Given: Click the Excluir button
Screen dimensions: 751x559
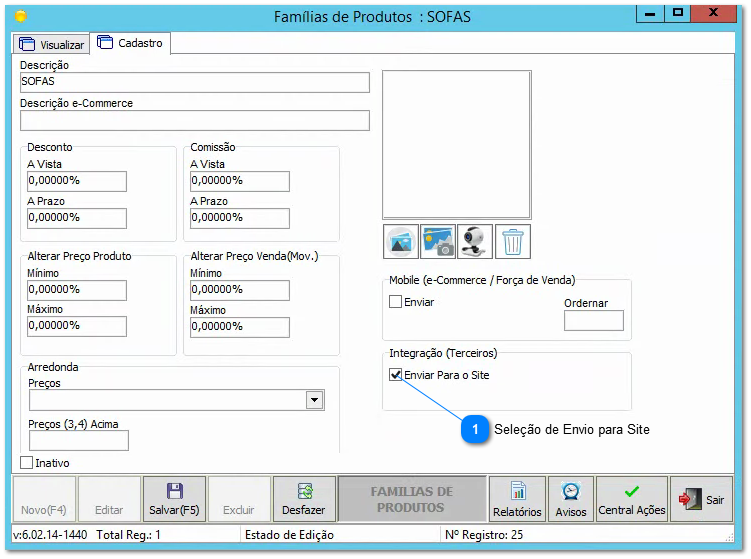Looking at the screenshot, I should pyautogui.click(x=239, y=499).
